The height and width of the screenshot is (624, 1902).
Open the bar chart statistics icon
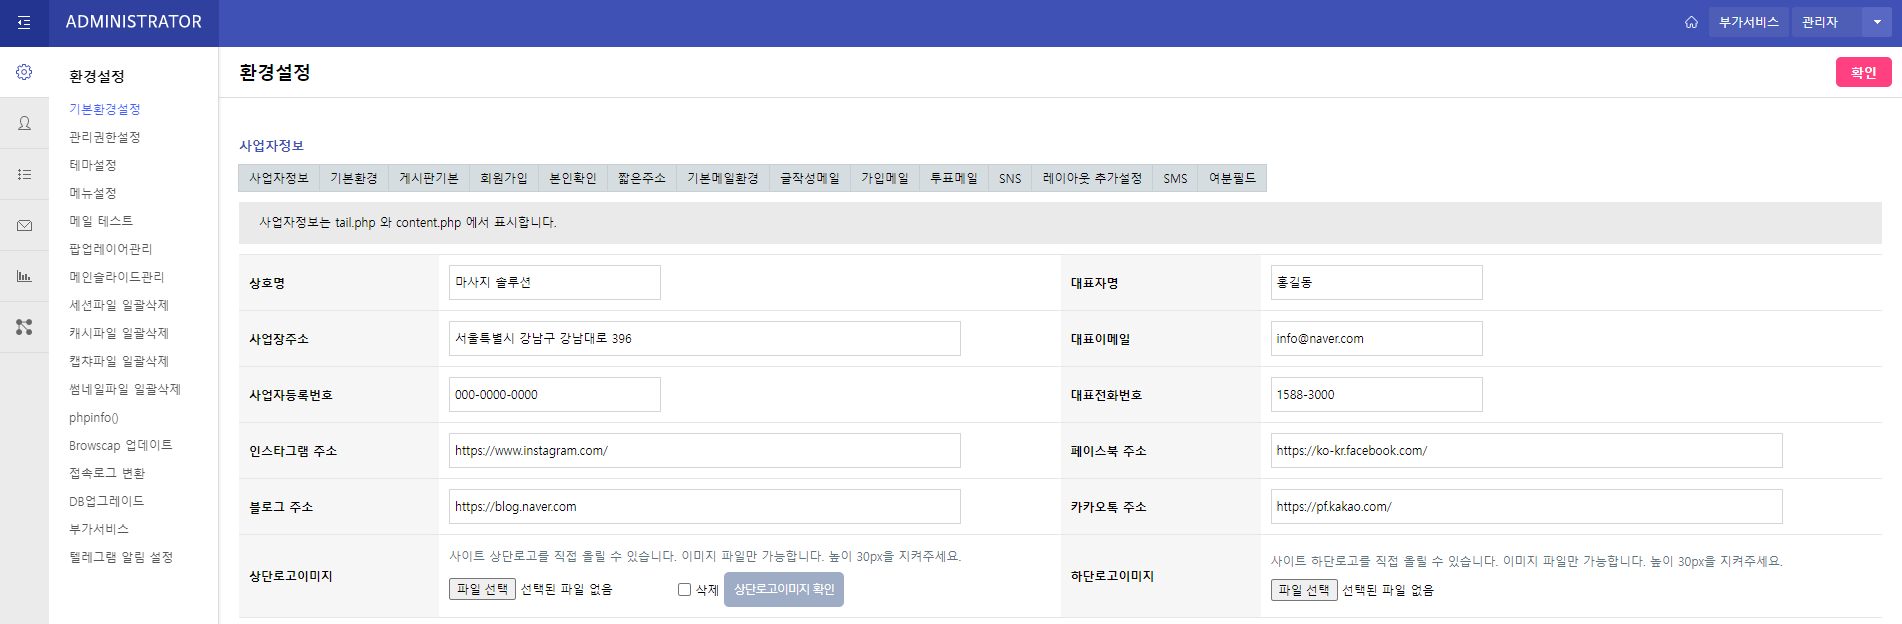tap(24, 276)
